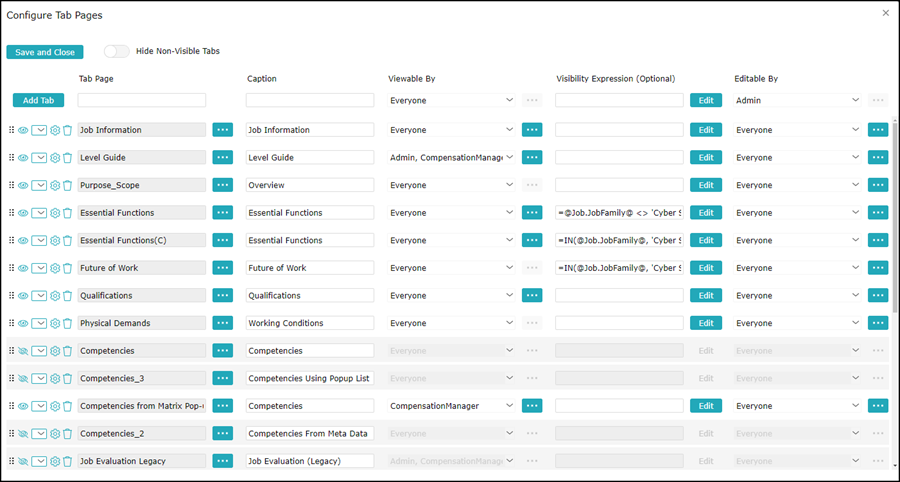
Task: Click Viewable By ellipsis for Level Guide row
Action: [x=532, y=157]
